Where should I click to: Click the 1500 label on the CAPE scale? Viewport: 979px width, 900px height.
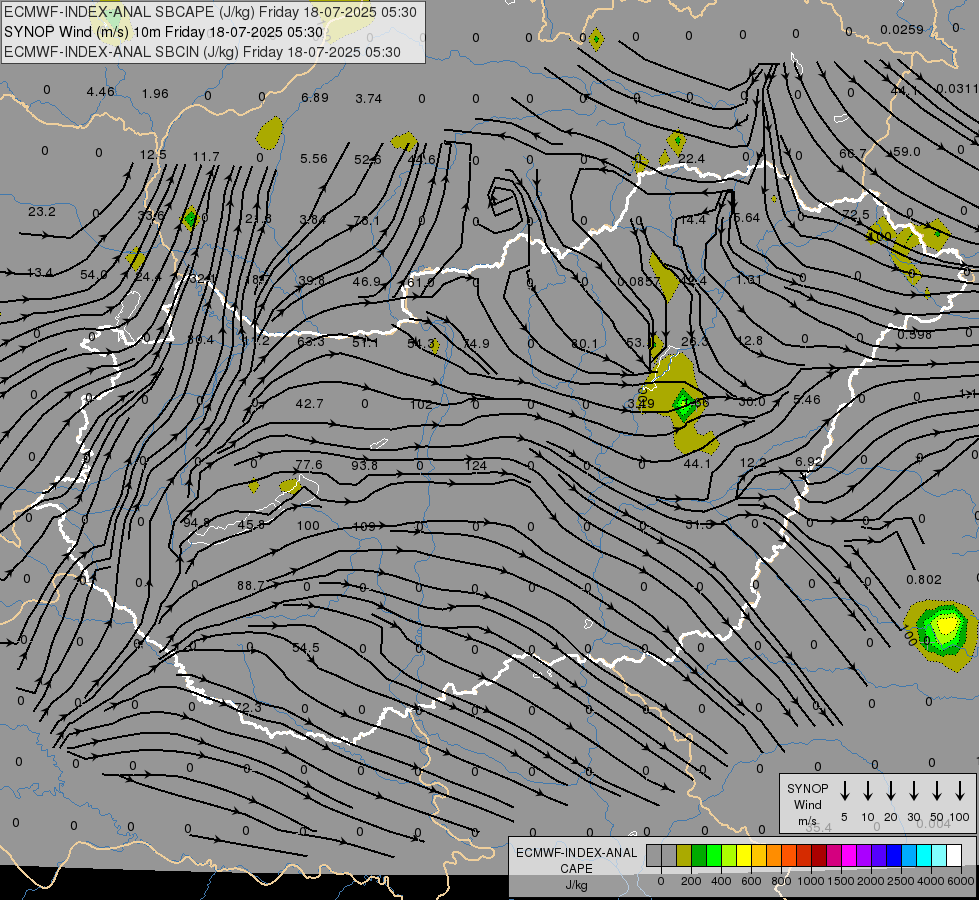pyautogui.click(x=840, y=881)
